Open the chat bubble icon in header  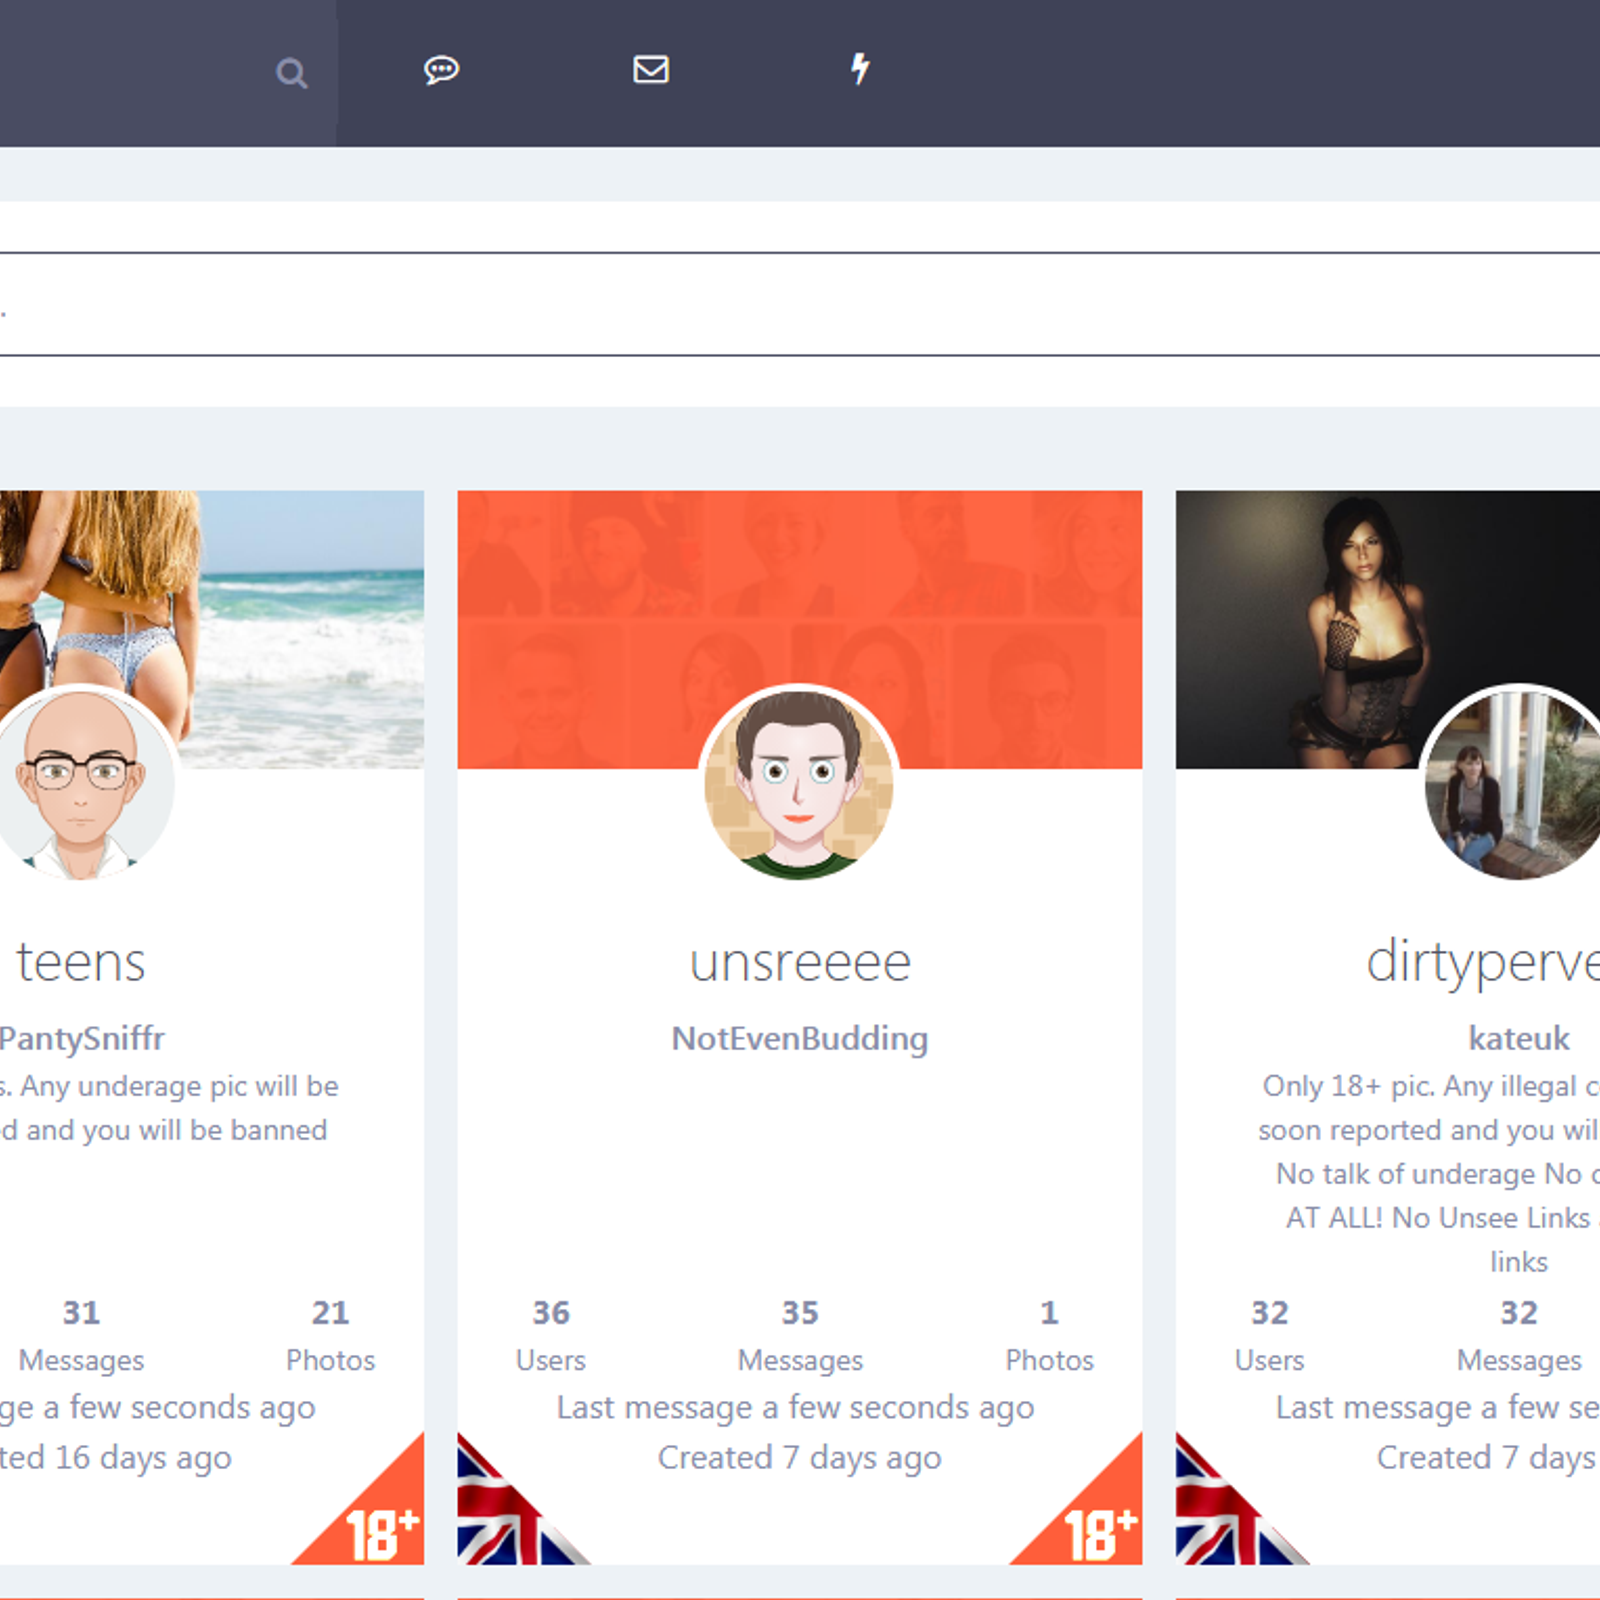click(441, 70)
